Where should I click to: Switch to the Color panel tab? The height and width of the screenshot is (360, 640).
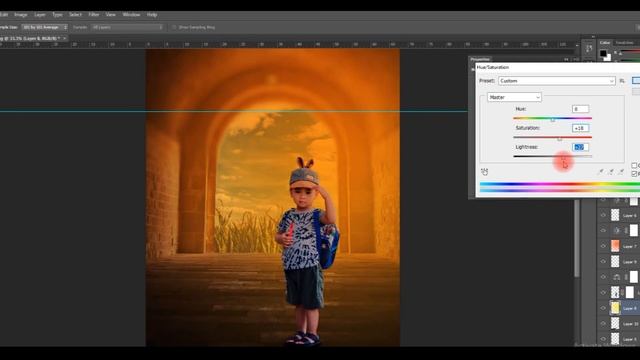pyautogui.click(x=605, y=42)
